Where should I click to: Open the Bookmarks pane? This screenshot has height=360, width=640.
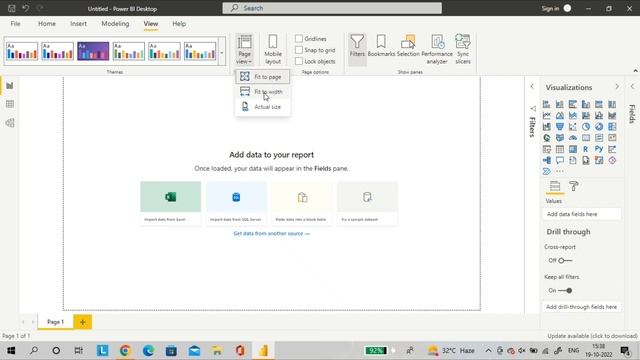(x=381, y=46)
